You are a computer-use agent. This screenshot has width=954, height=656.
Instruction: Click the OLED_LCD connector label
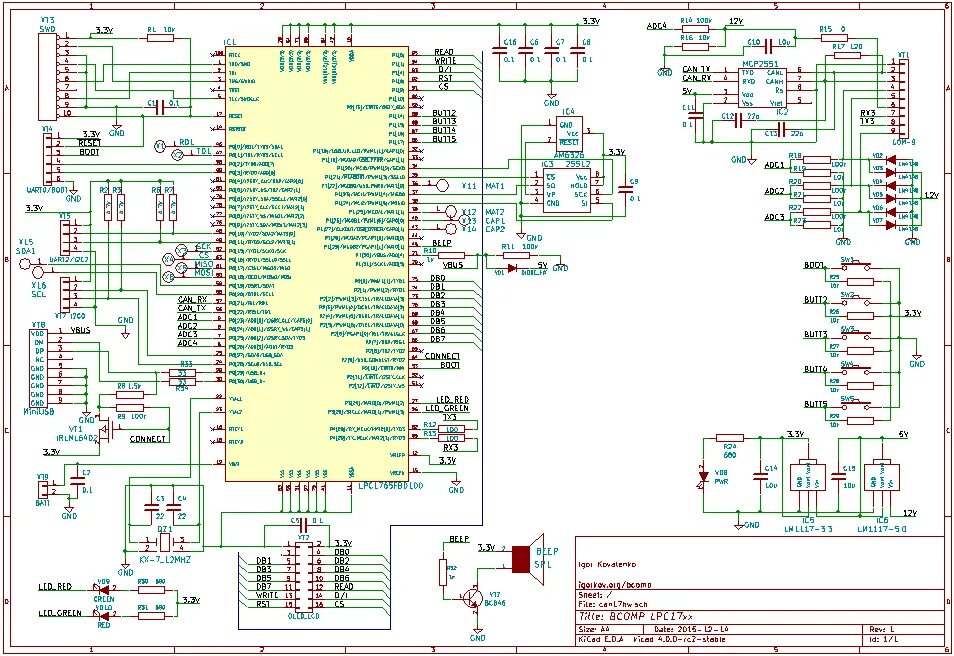point(304,616)
